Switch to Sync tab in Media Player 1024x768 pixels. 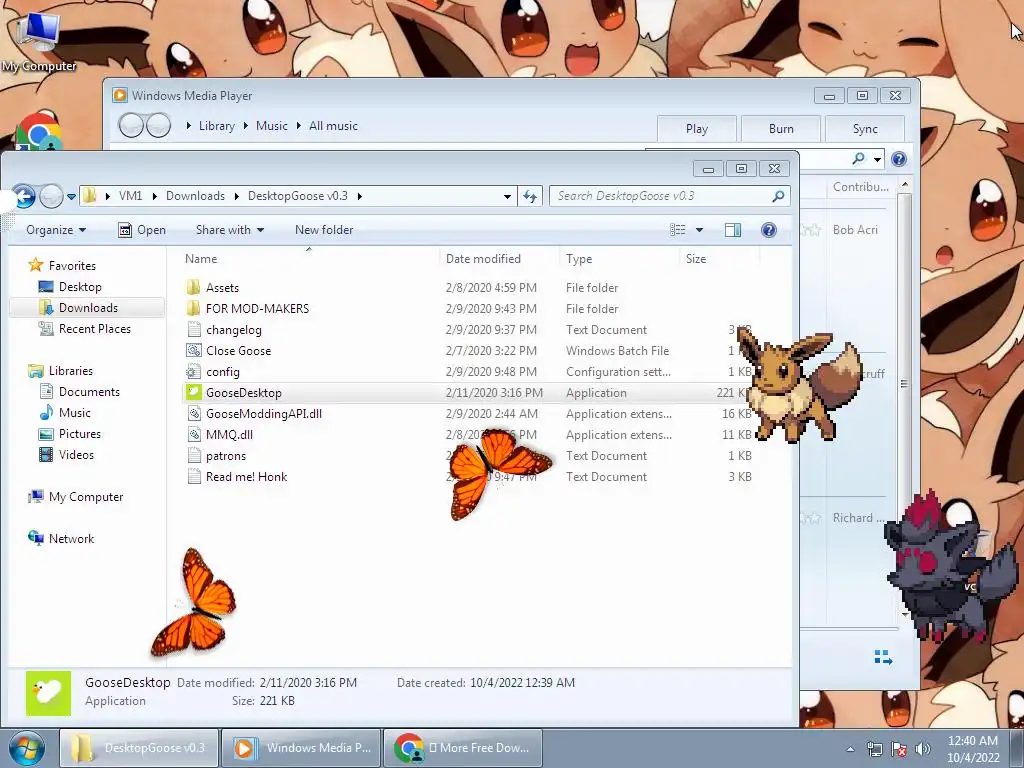865,129
